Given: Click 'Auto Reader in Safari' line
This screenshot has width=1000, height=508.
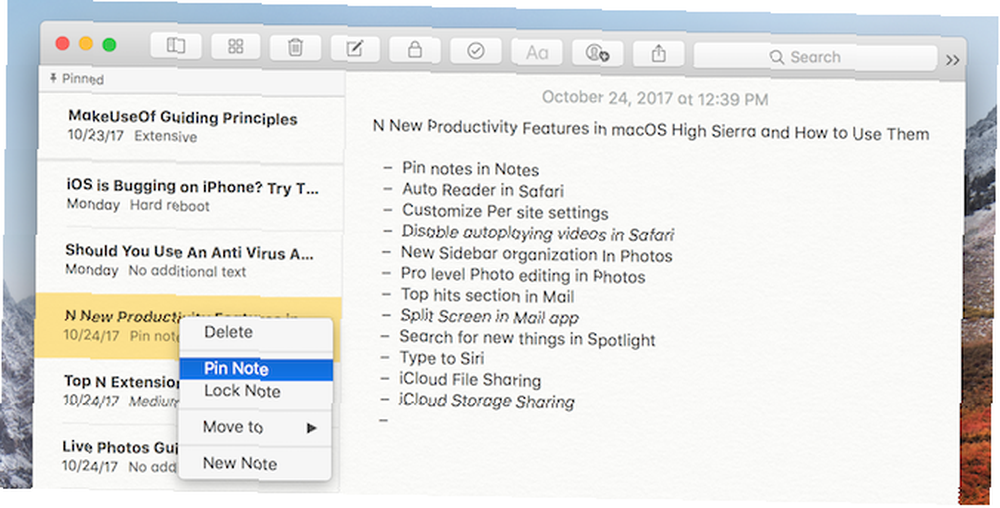Looking at the screenshot, I should tap(483, 190).
